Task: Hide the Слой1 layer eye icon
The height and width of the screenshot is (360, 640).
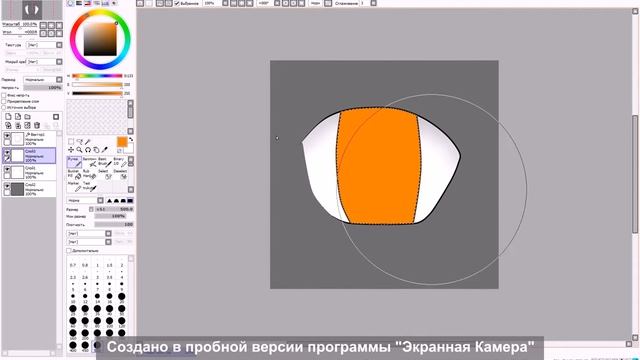Action: click(7, 169)
